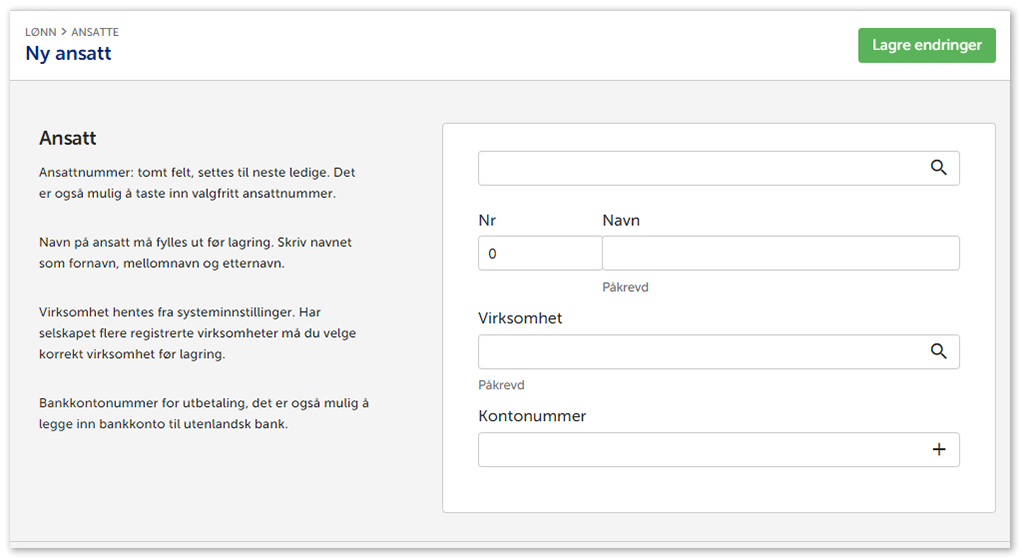This screenshot has width=1020, height=558.
Task: Save with the Lagre endringer button
Action: [926, 45]
